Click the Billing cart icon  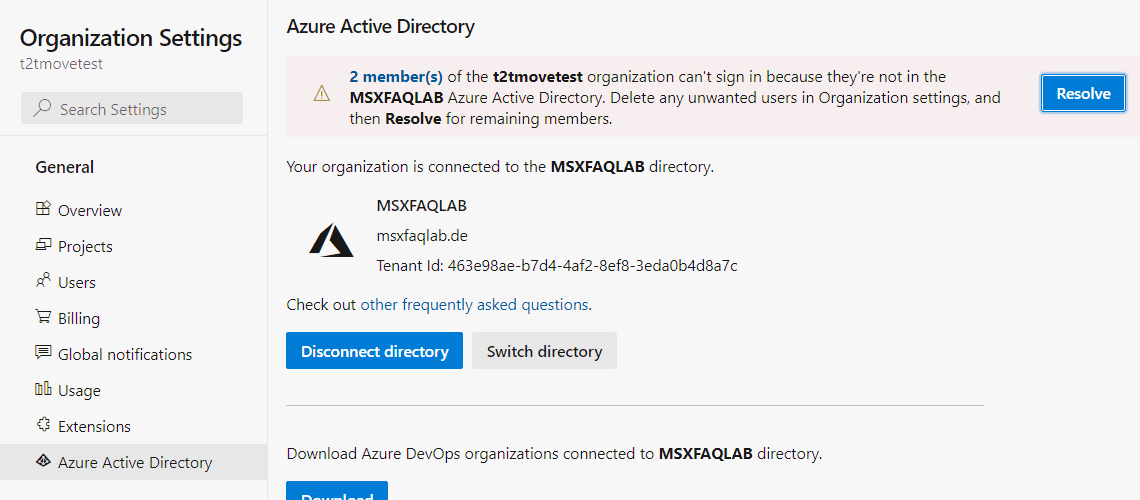click(x=43, y=318)
